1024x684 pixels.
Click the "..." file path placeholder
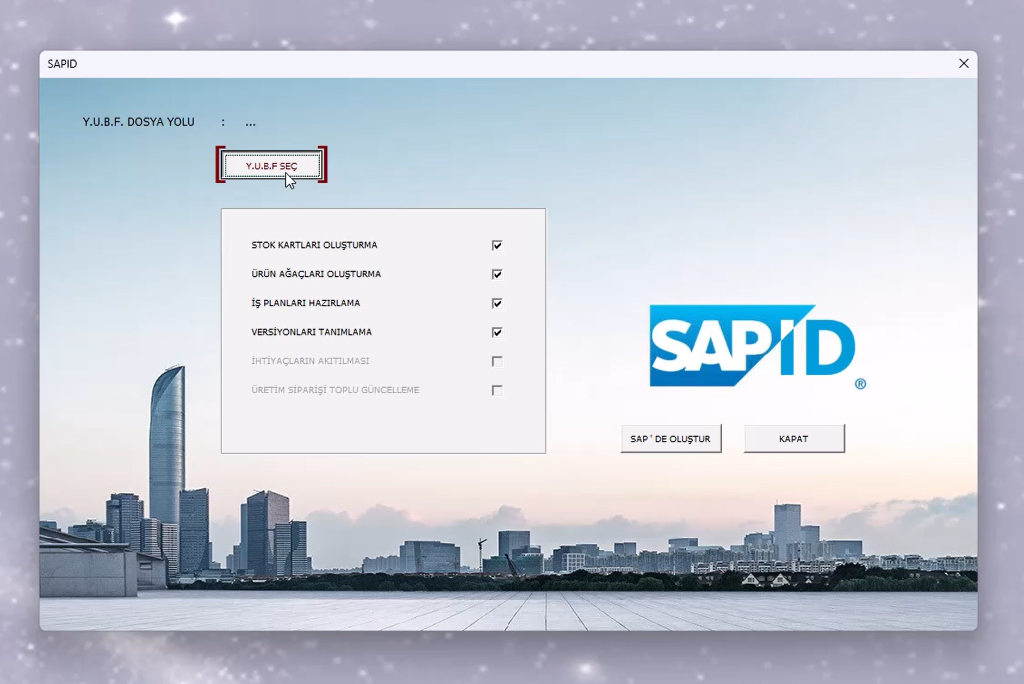[x=250, y=121]
